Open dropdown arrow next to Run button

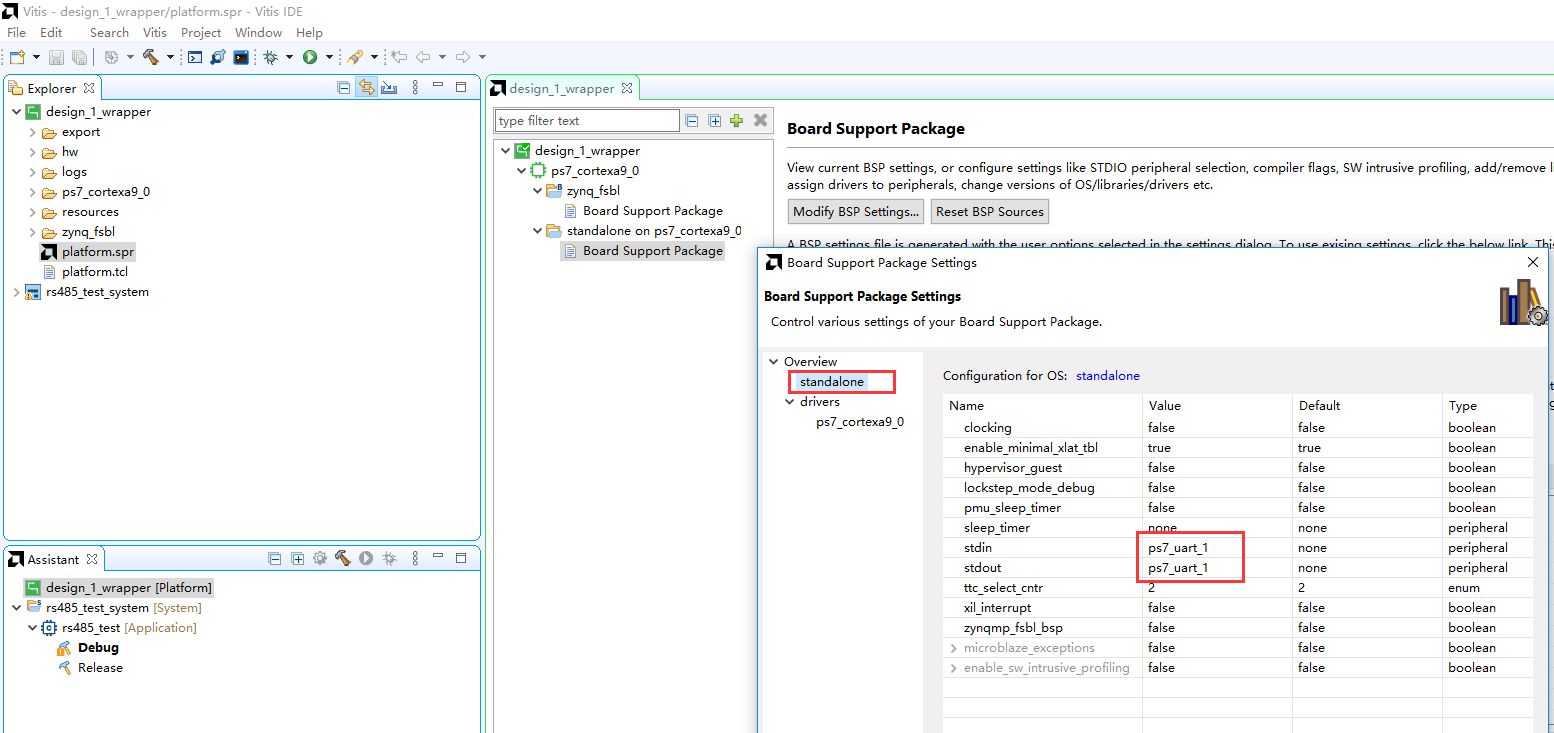[329, 58]
